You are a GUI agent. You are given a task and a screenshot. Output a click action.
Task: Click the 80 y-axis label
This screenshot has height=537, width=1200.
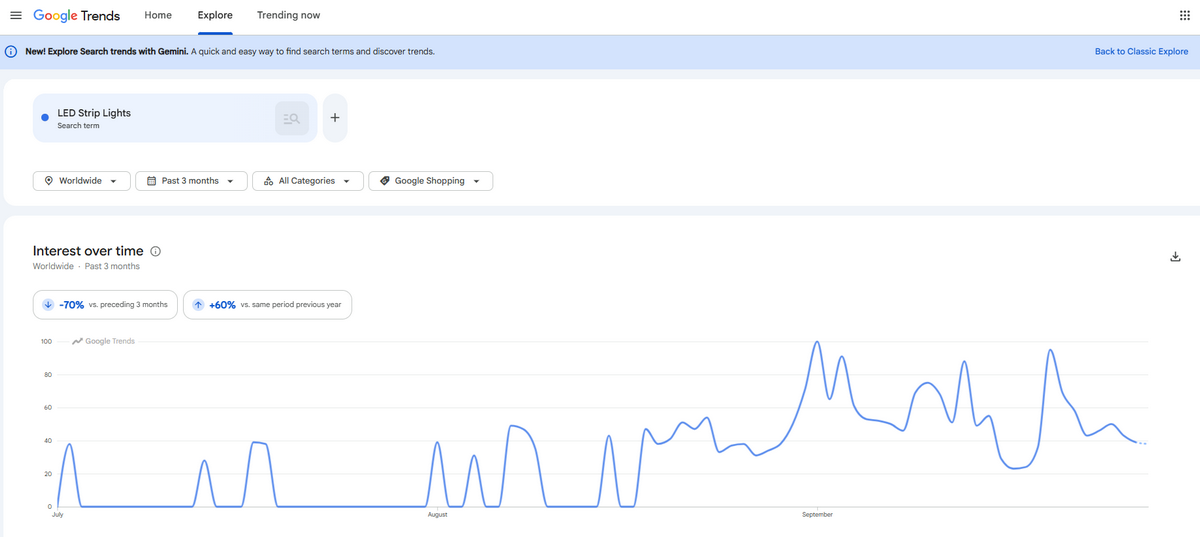click(47, 375)
